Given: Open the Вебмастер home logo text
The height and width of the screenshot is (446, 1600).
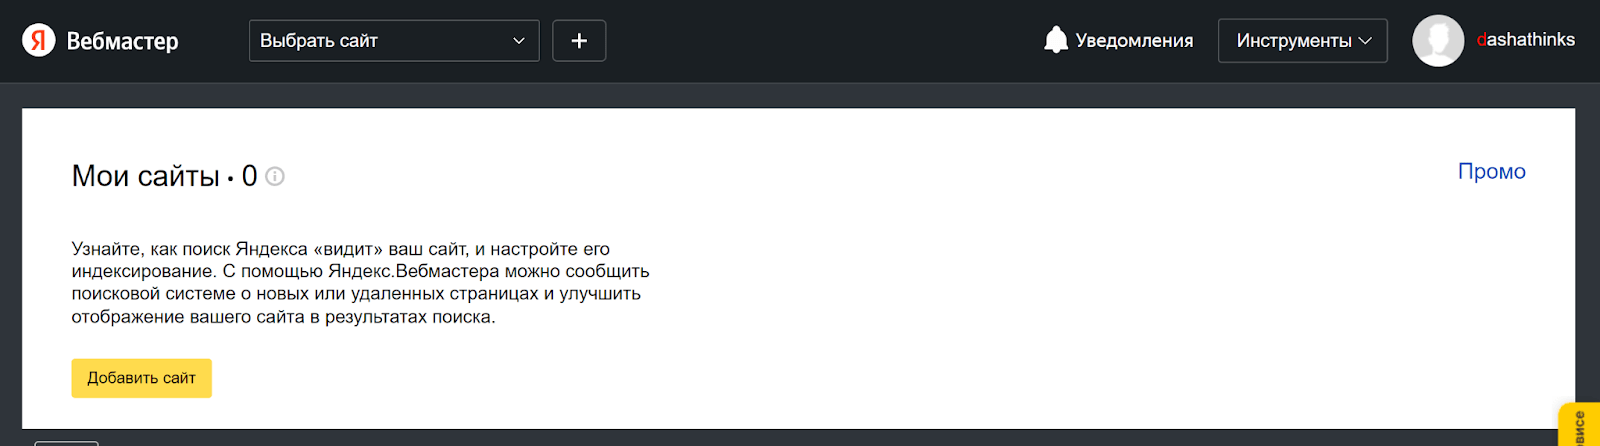Looking at the screenshot, I should pyautogui.click(x=122, y=41).
